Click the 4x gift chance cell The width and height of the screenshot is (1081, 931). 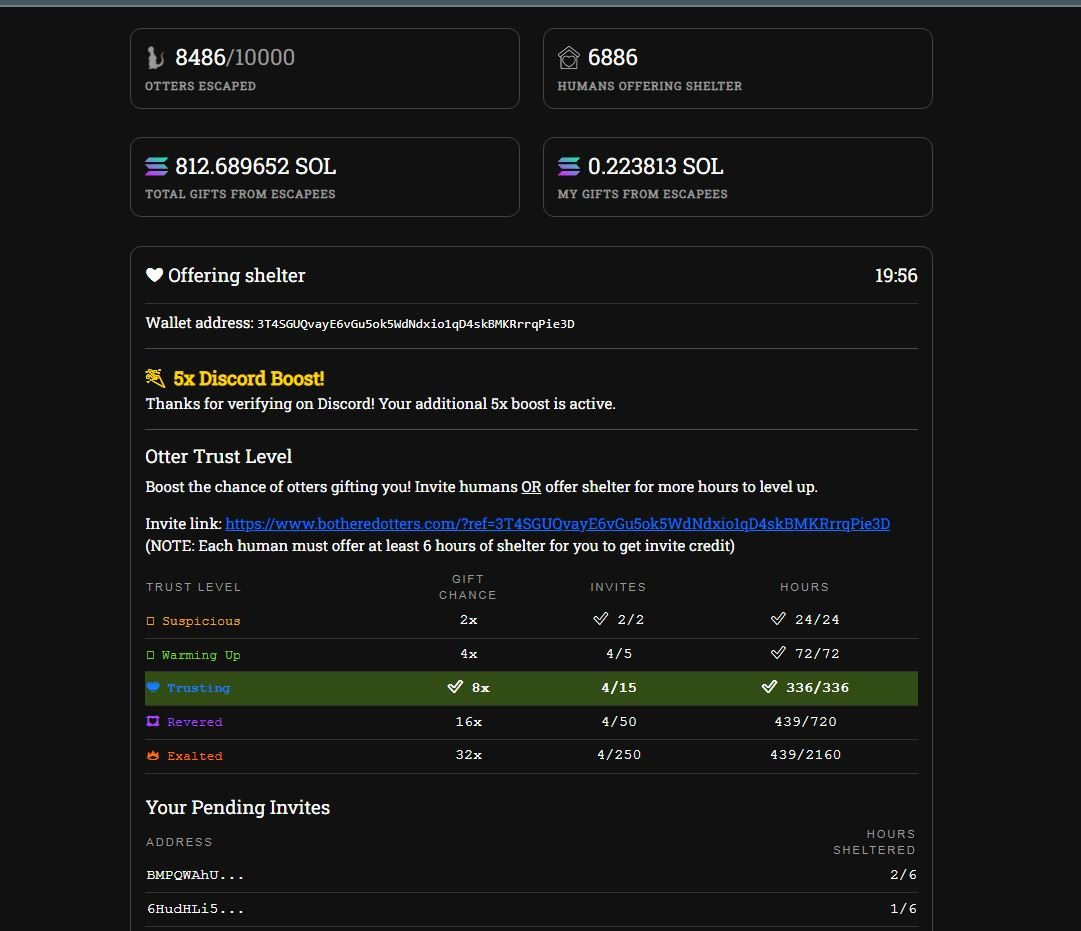click(469, 654)
